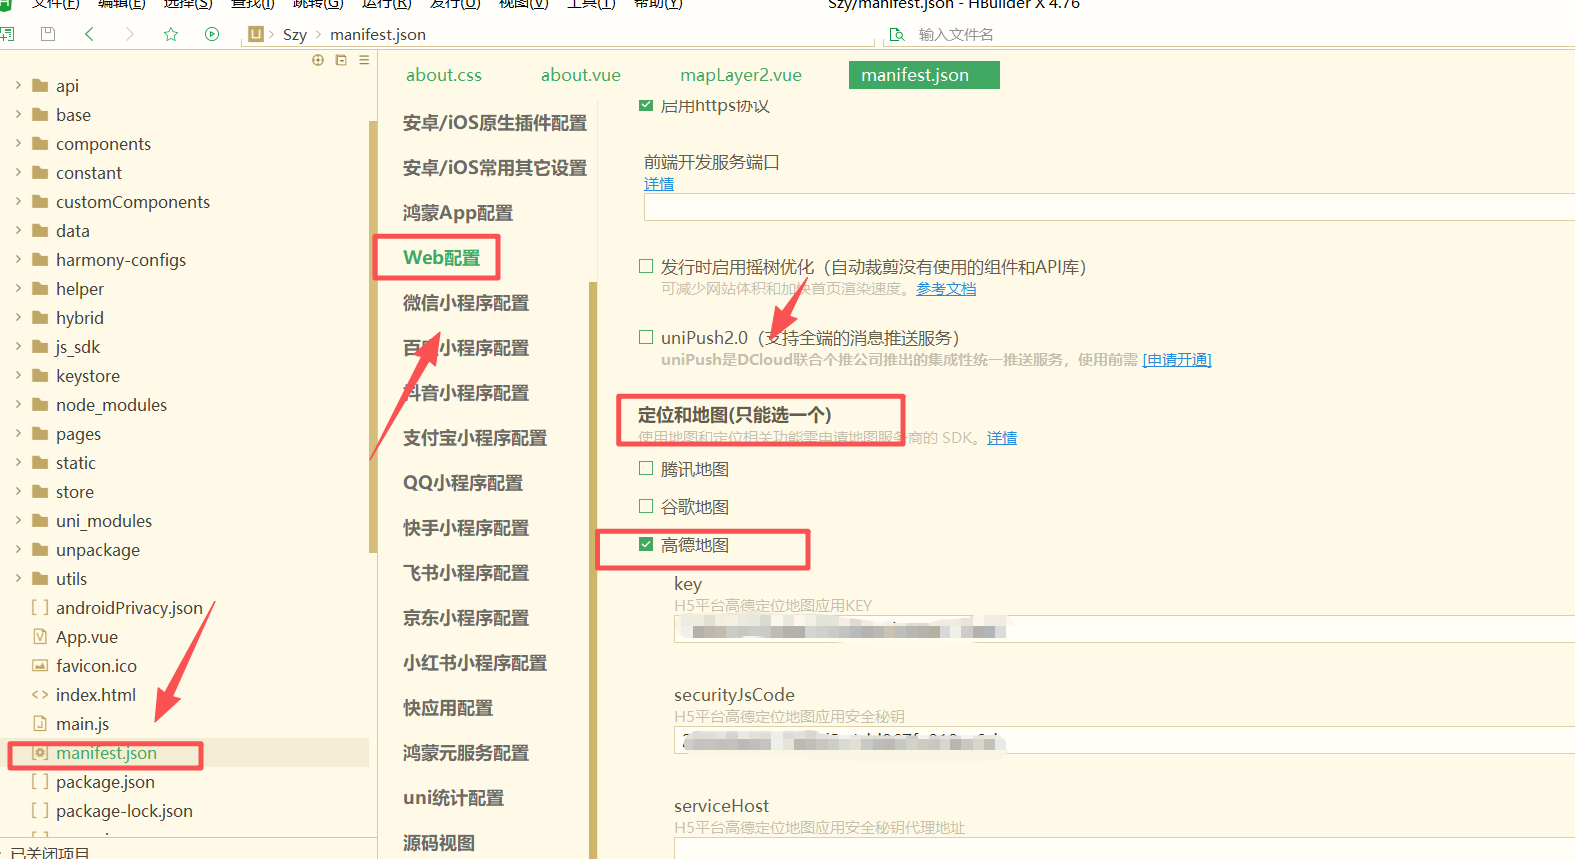Click the package.json file icon
This screenshot has height=859, width=1575.
point(40,781)
